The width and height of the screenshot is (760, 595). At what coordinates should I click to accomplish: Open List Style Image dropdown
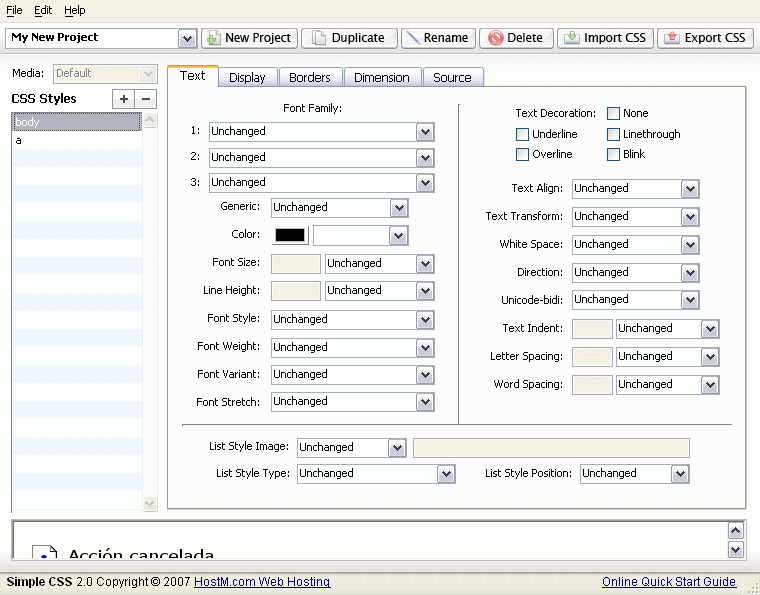coord(397,448)
